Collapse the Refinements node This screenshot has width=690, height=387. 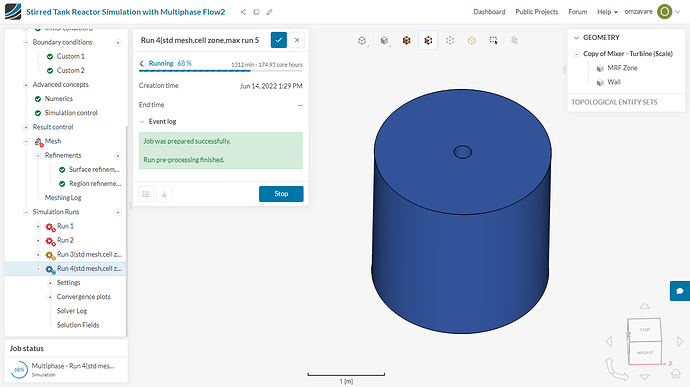(38, 155)
